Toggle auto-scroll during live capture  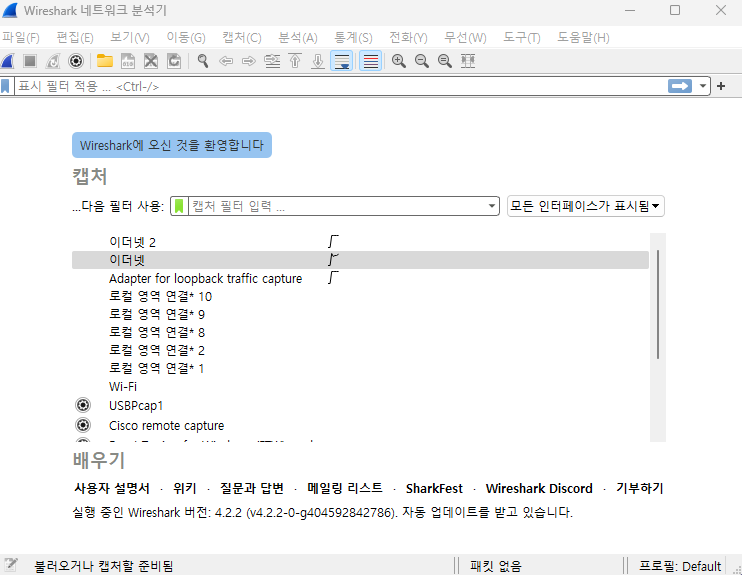(x=342, y=61)
